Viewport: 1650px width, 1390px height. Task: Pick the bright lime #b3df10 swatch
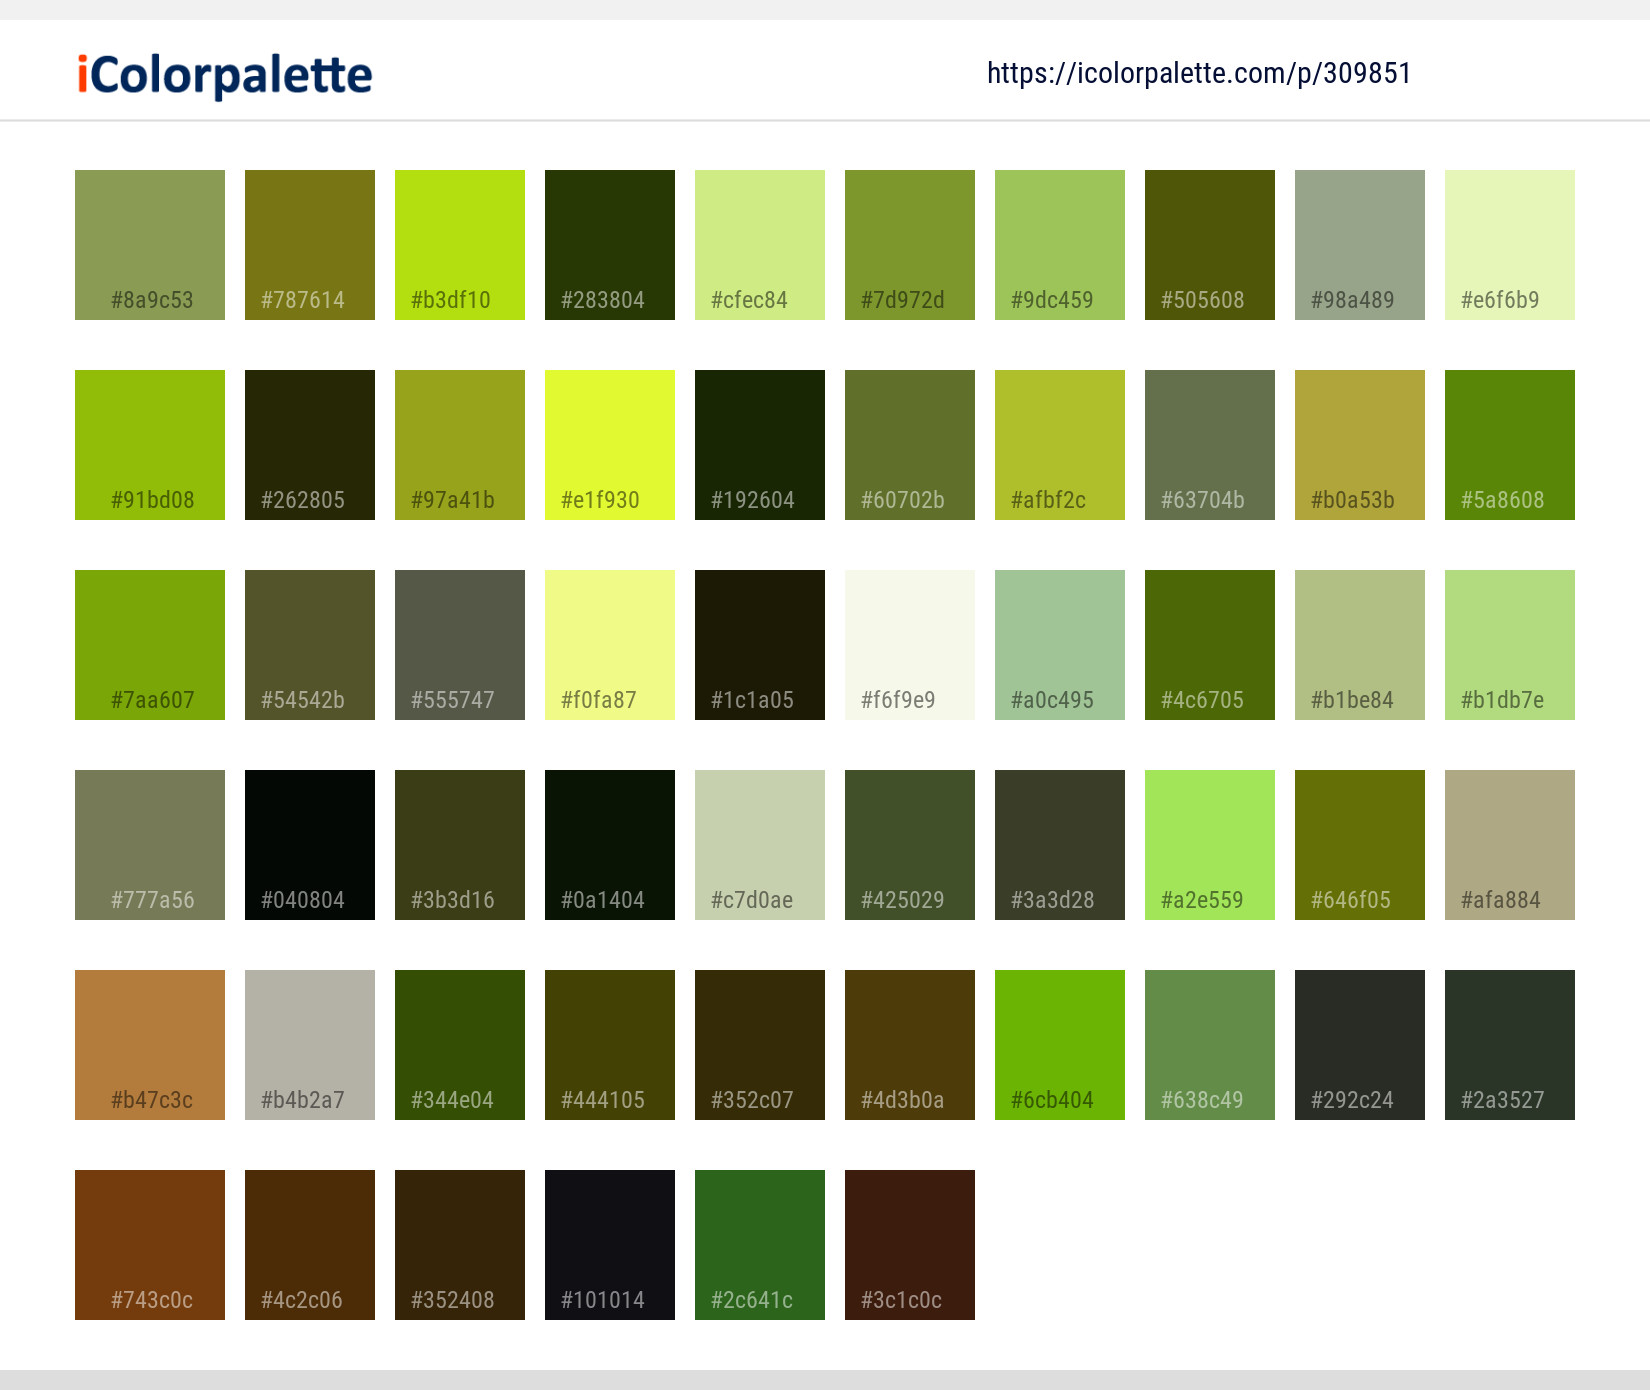tap(460, 245)
